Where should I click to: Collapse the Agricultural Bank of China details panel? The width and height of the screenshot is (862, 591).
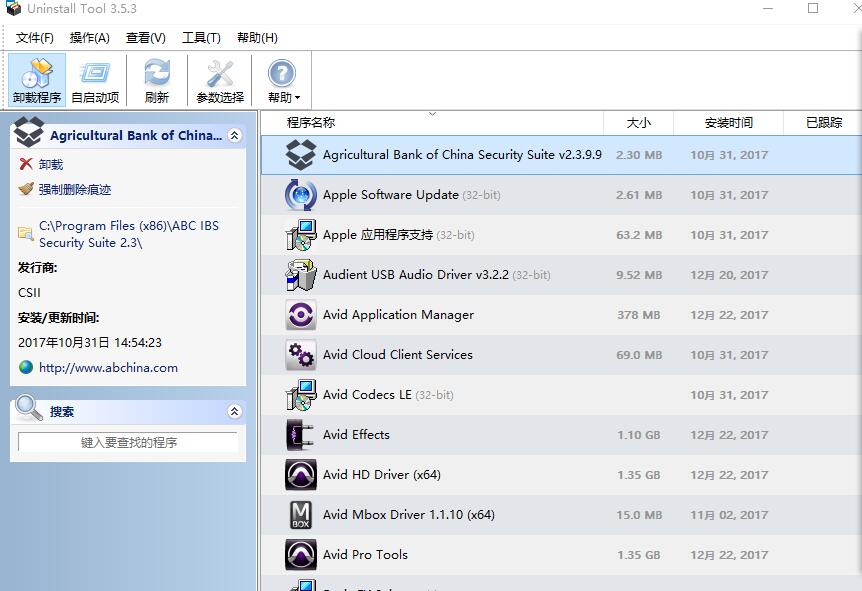coord(235,135)
